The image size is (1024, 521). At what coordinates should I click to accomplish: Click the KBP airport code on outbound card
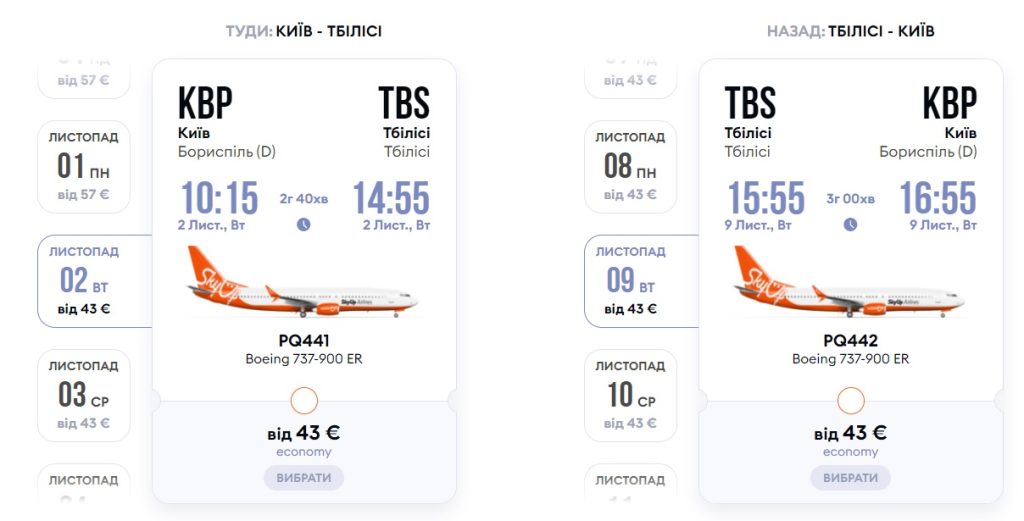(x=205, y=103)
